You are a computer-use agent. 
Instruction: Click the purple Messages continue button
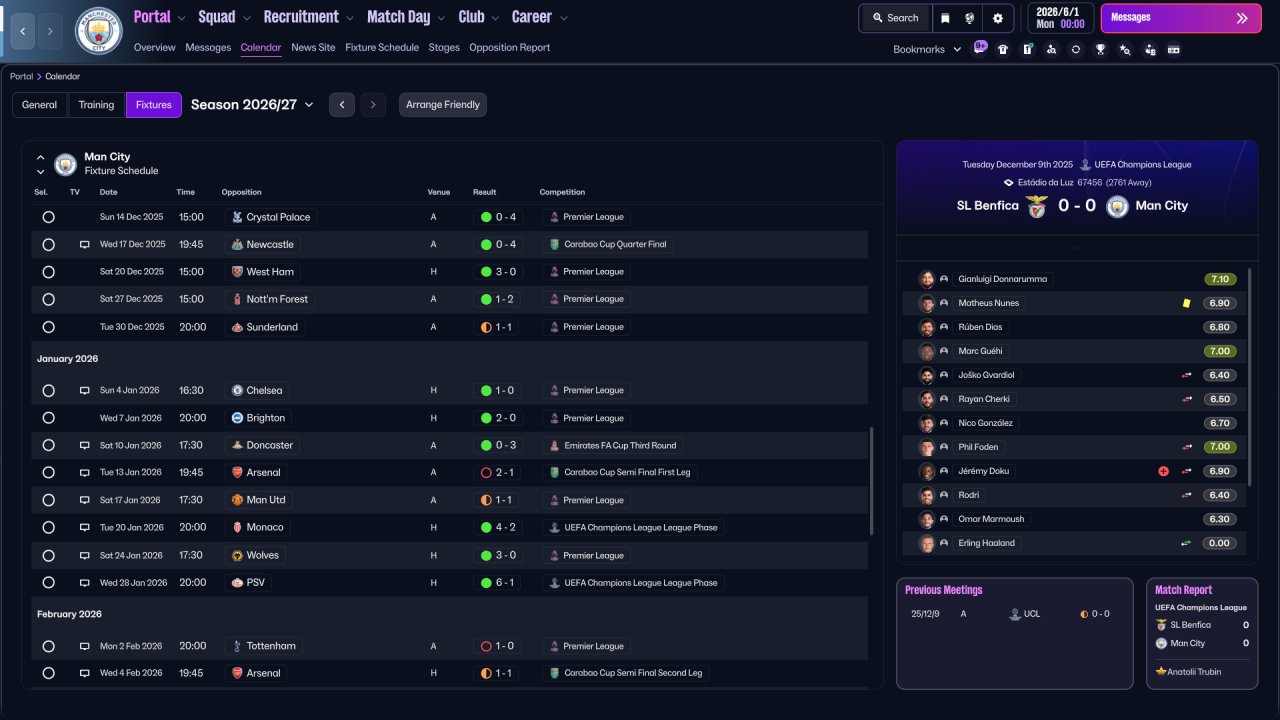point(1179,18)
